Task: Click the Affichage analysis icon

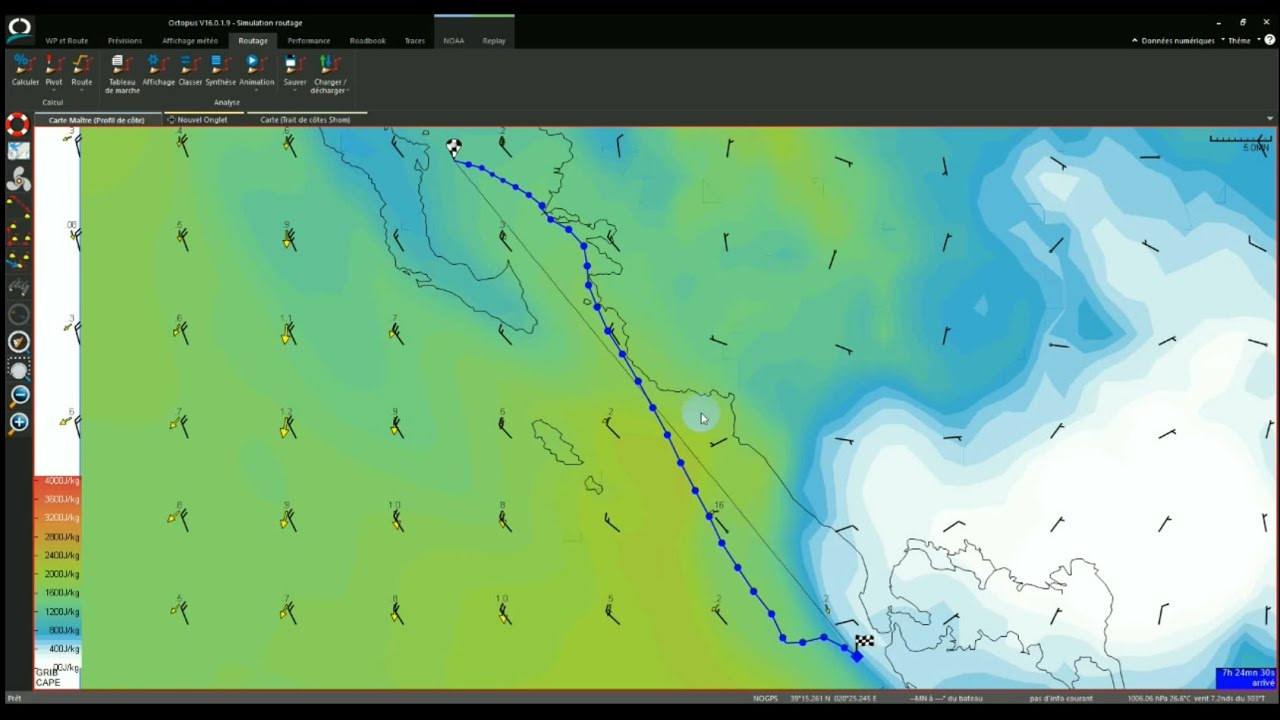Action: tap(158, 64)
